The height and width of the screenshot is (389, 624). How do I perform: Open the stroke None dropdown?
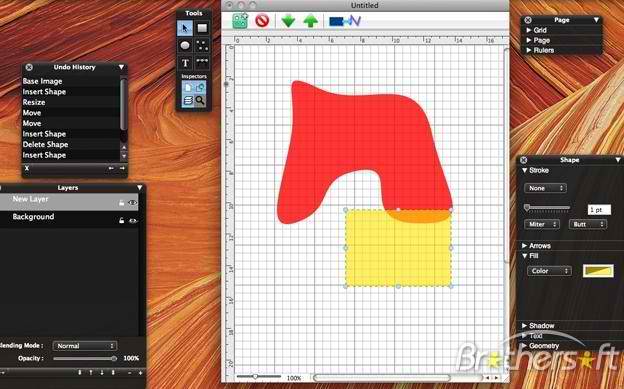(x=545, y=188)
